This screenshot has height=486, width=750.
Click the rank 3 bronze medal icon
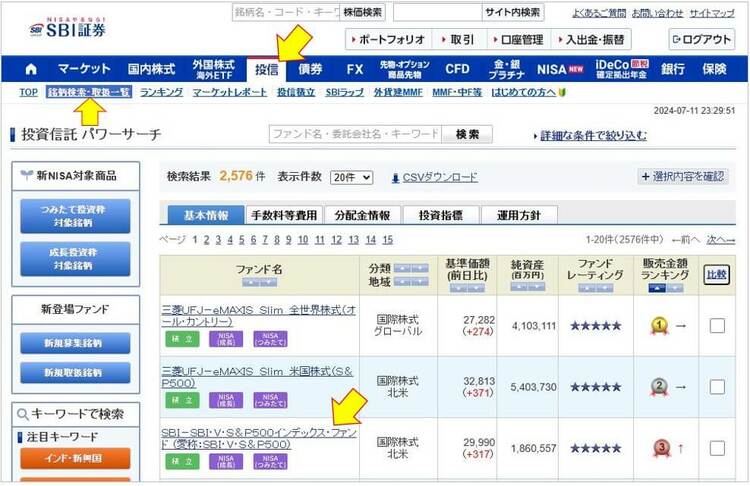pos(662,448)
